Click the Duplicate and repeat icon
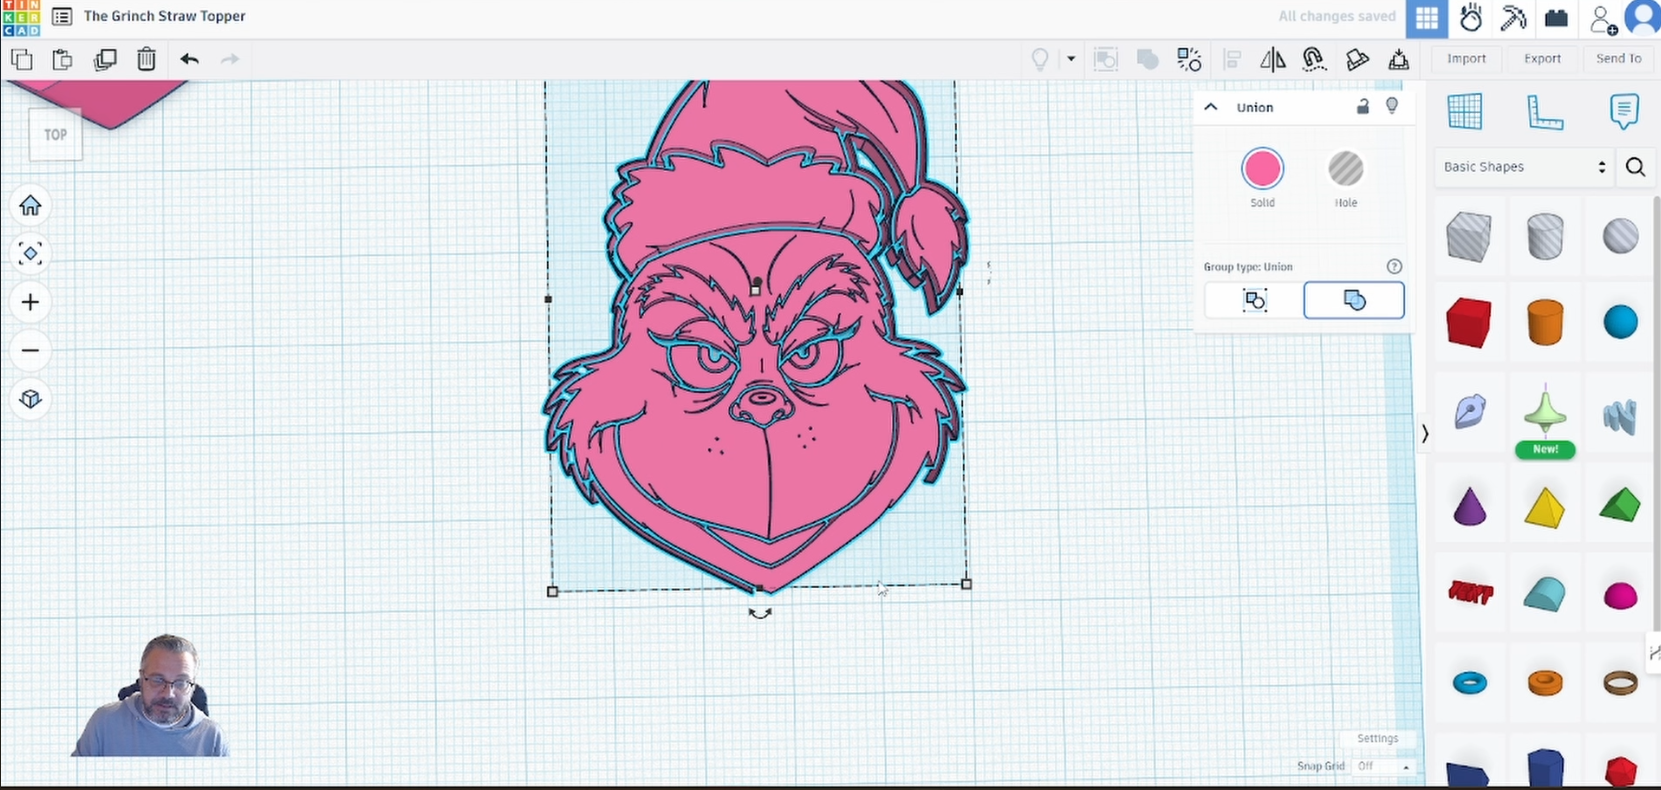The height and width of the screenshot is (790, 1661). coord(104,59)
